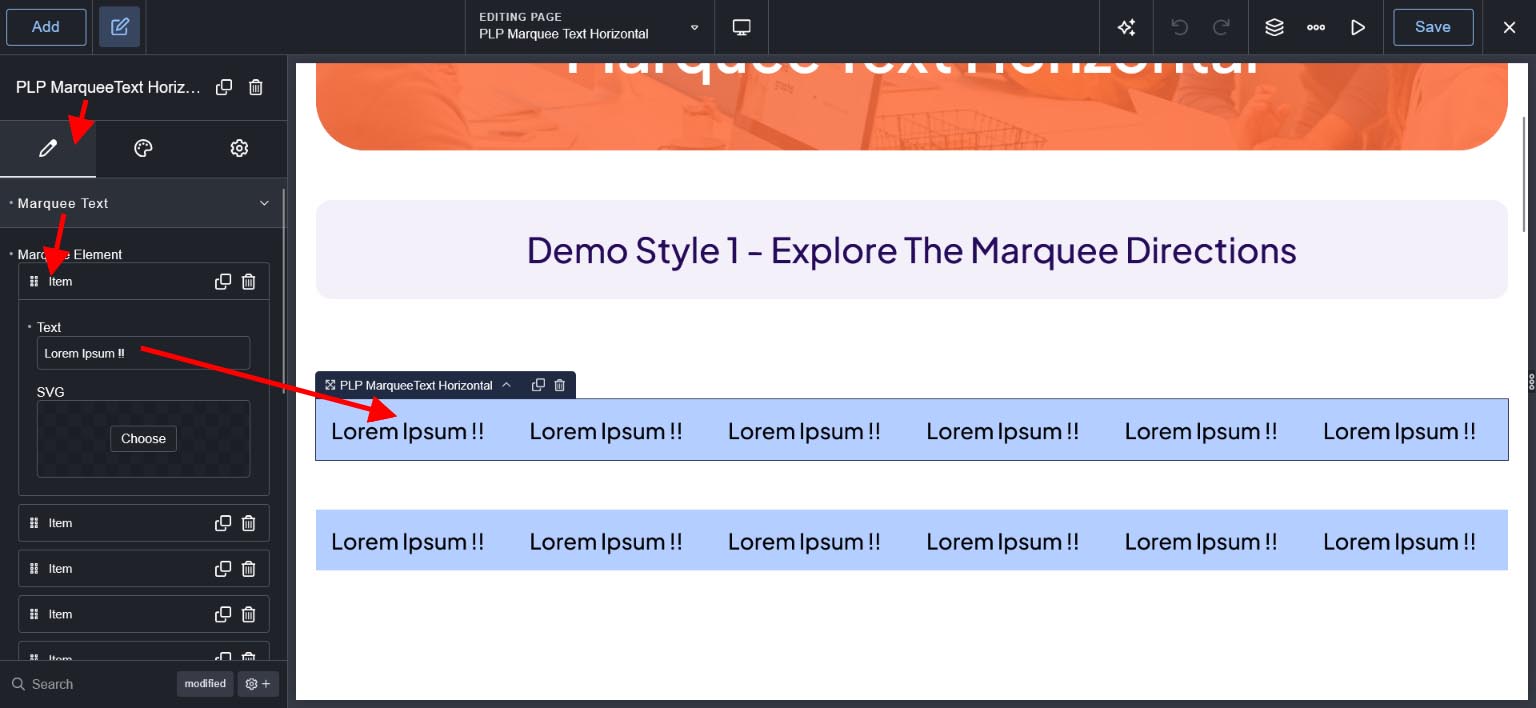Delete the third Item

[x=249, y=569]
